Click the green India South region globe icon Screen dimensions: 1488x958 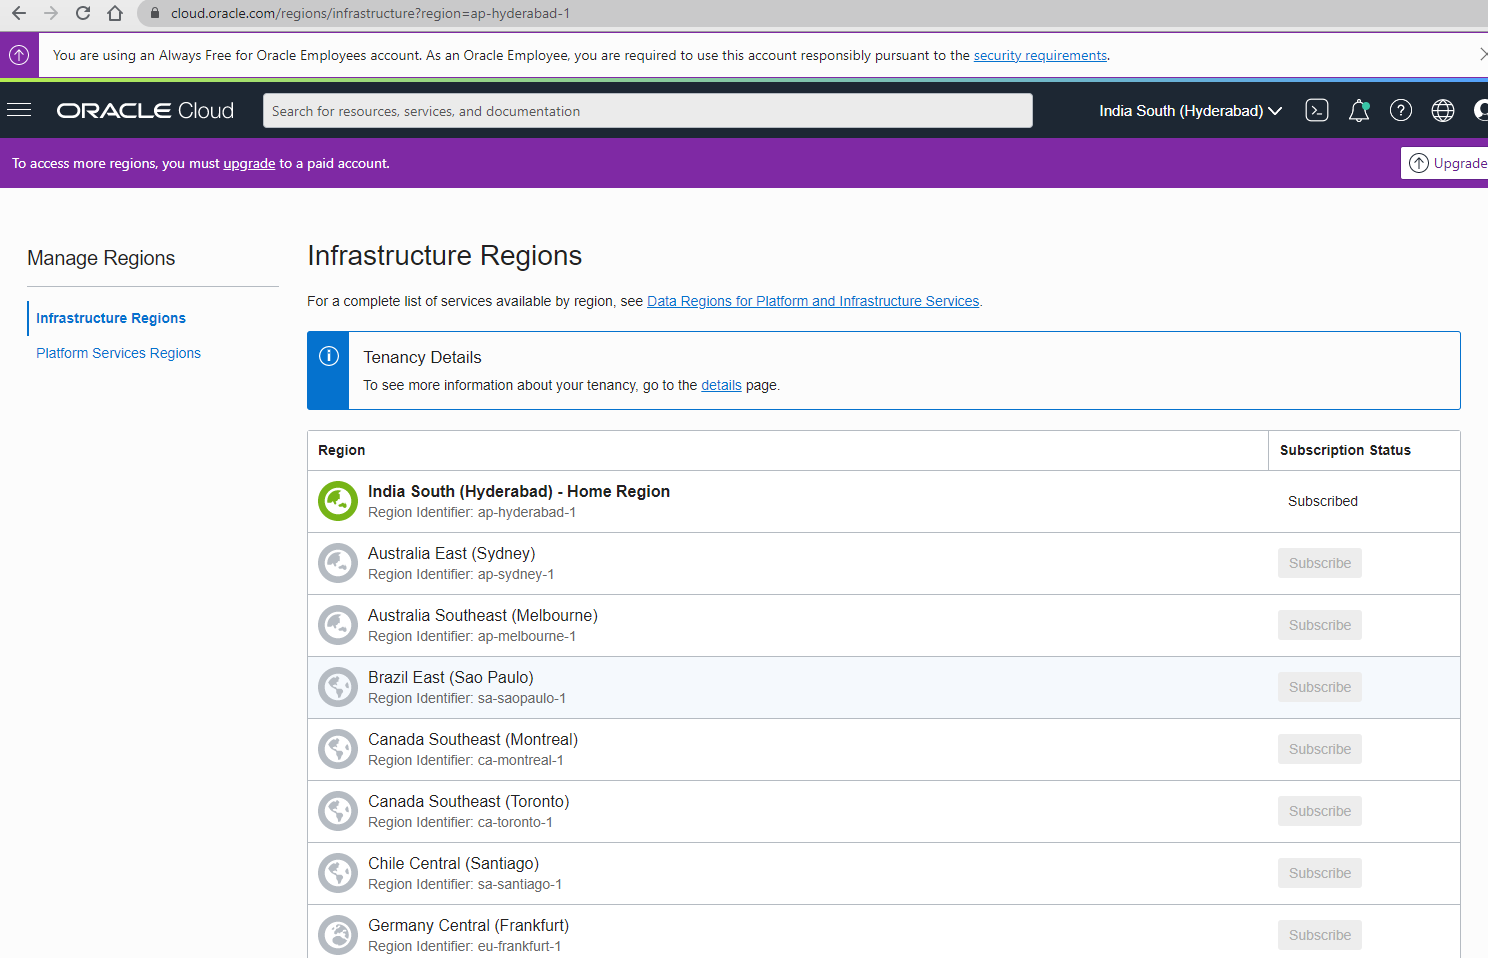338,501
